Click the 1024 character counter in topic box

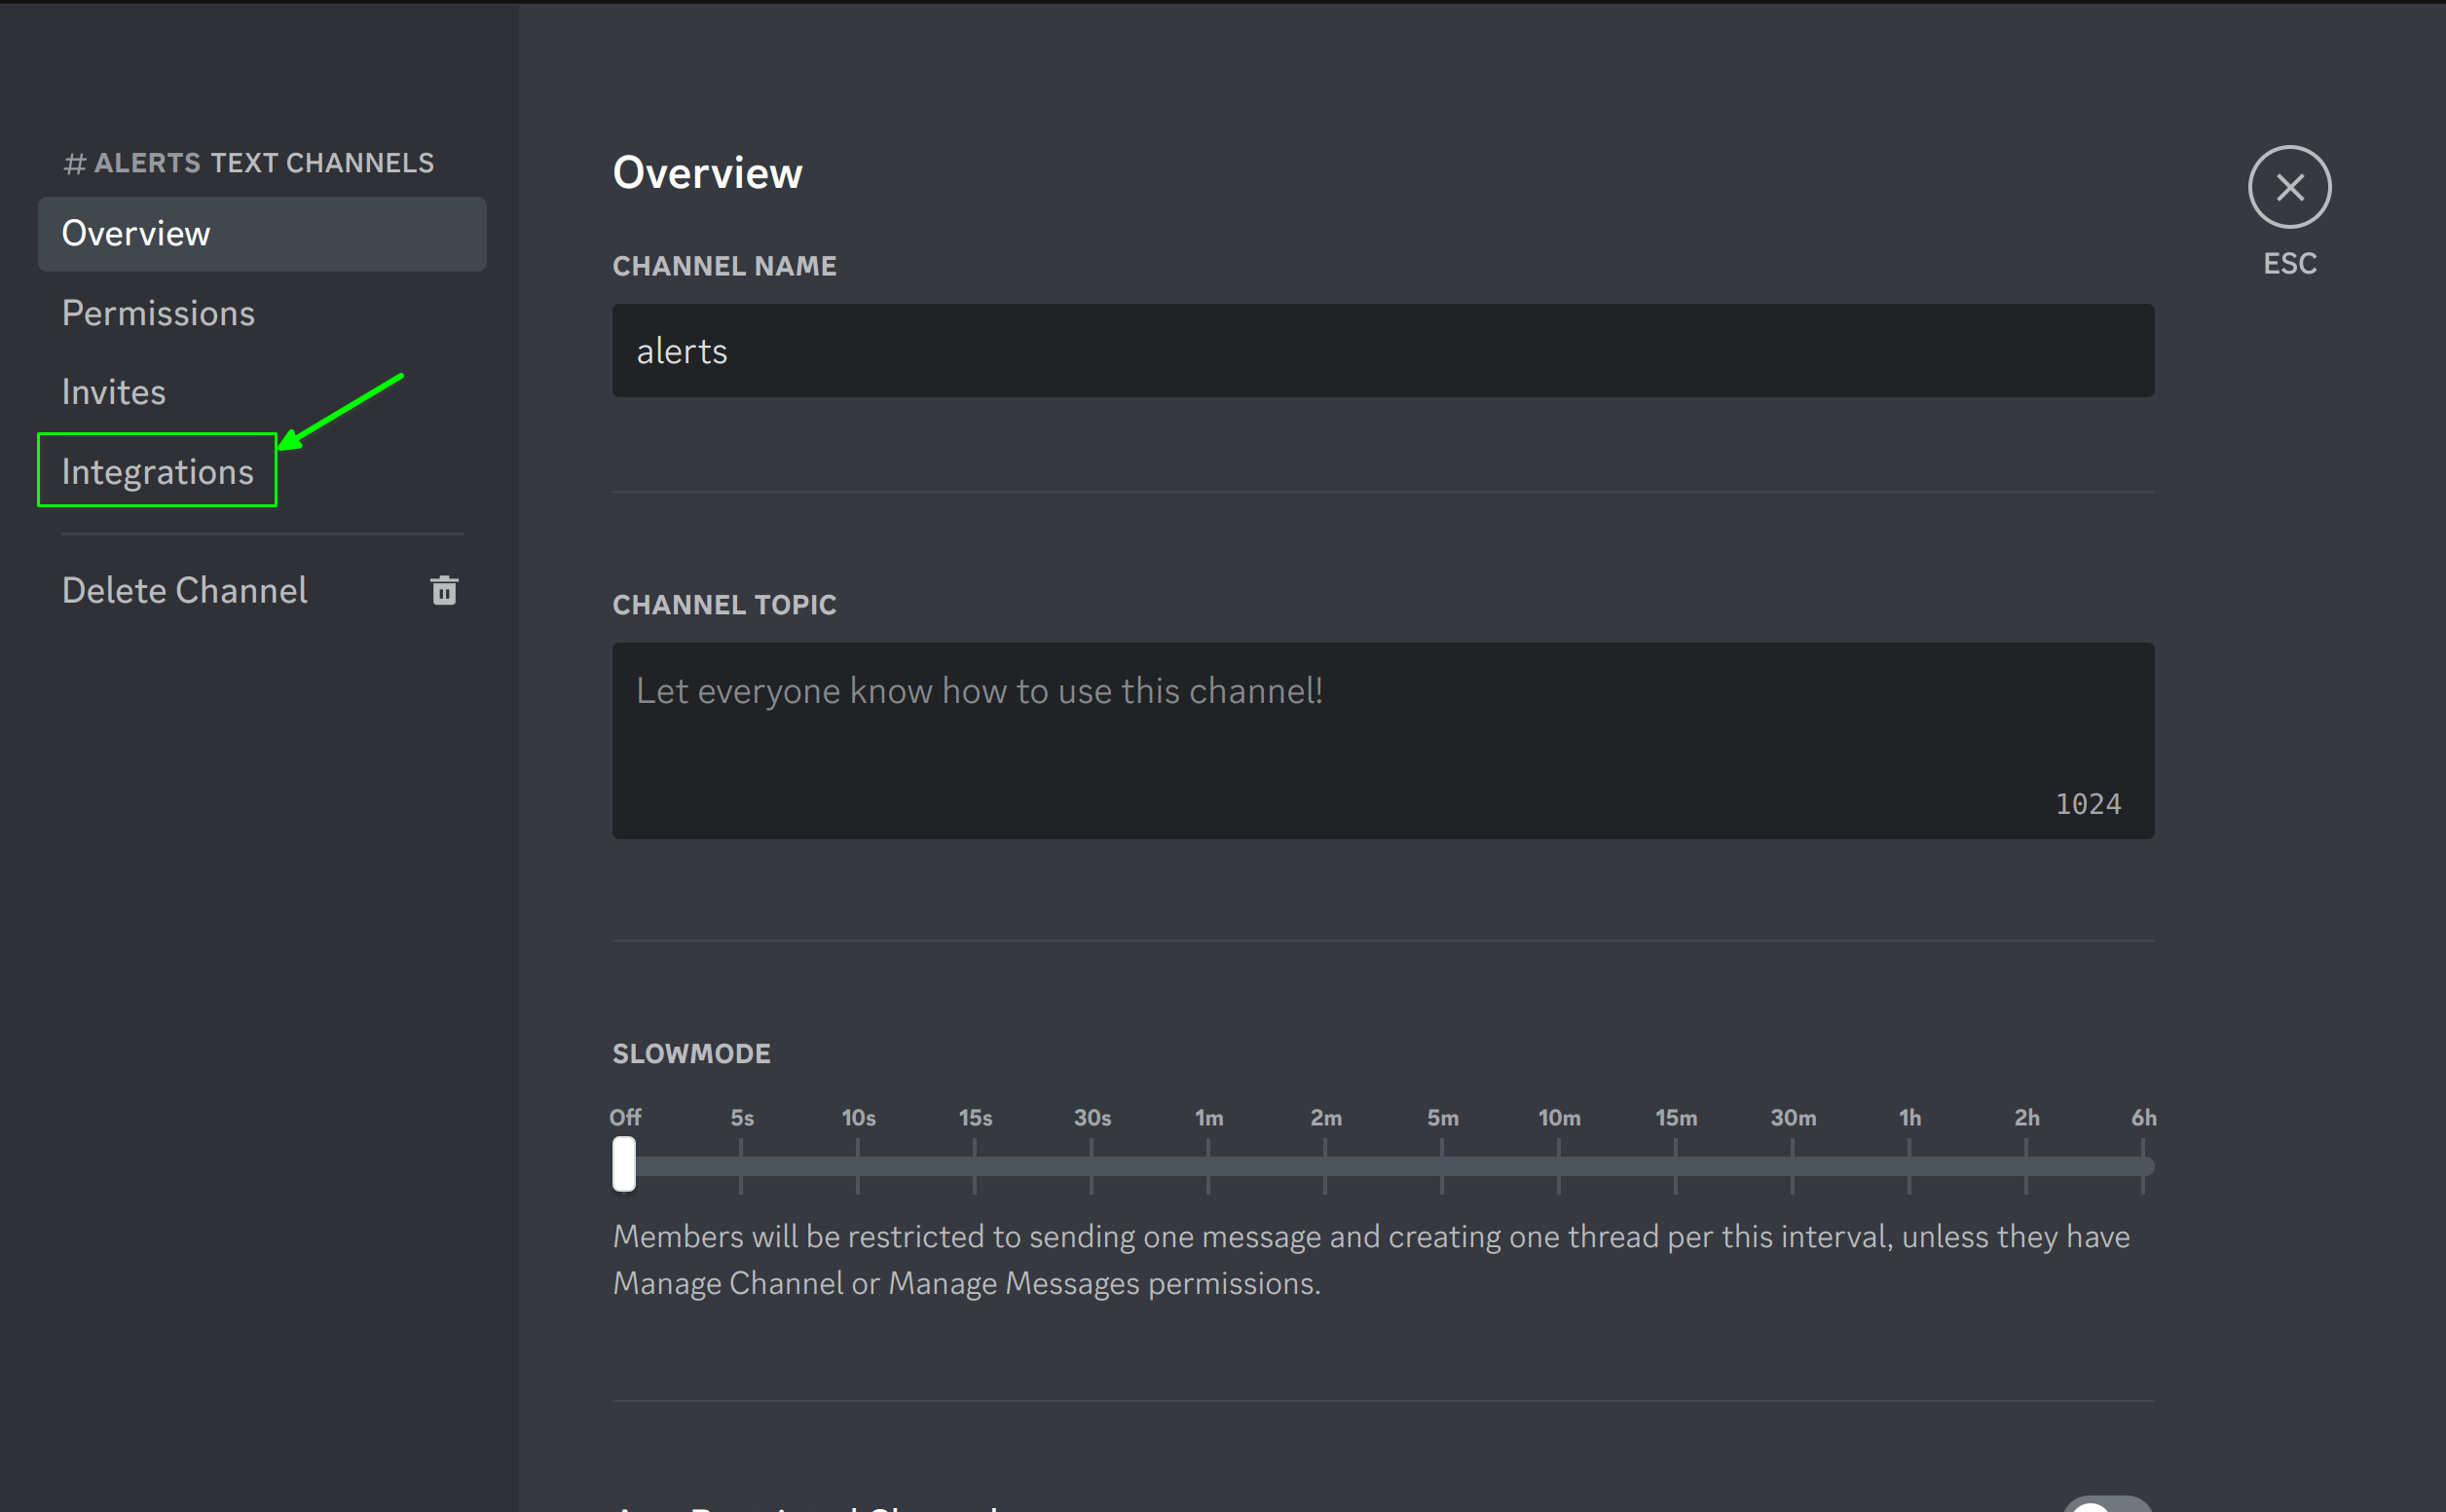click(2087, 803)
